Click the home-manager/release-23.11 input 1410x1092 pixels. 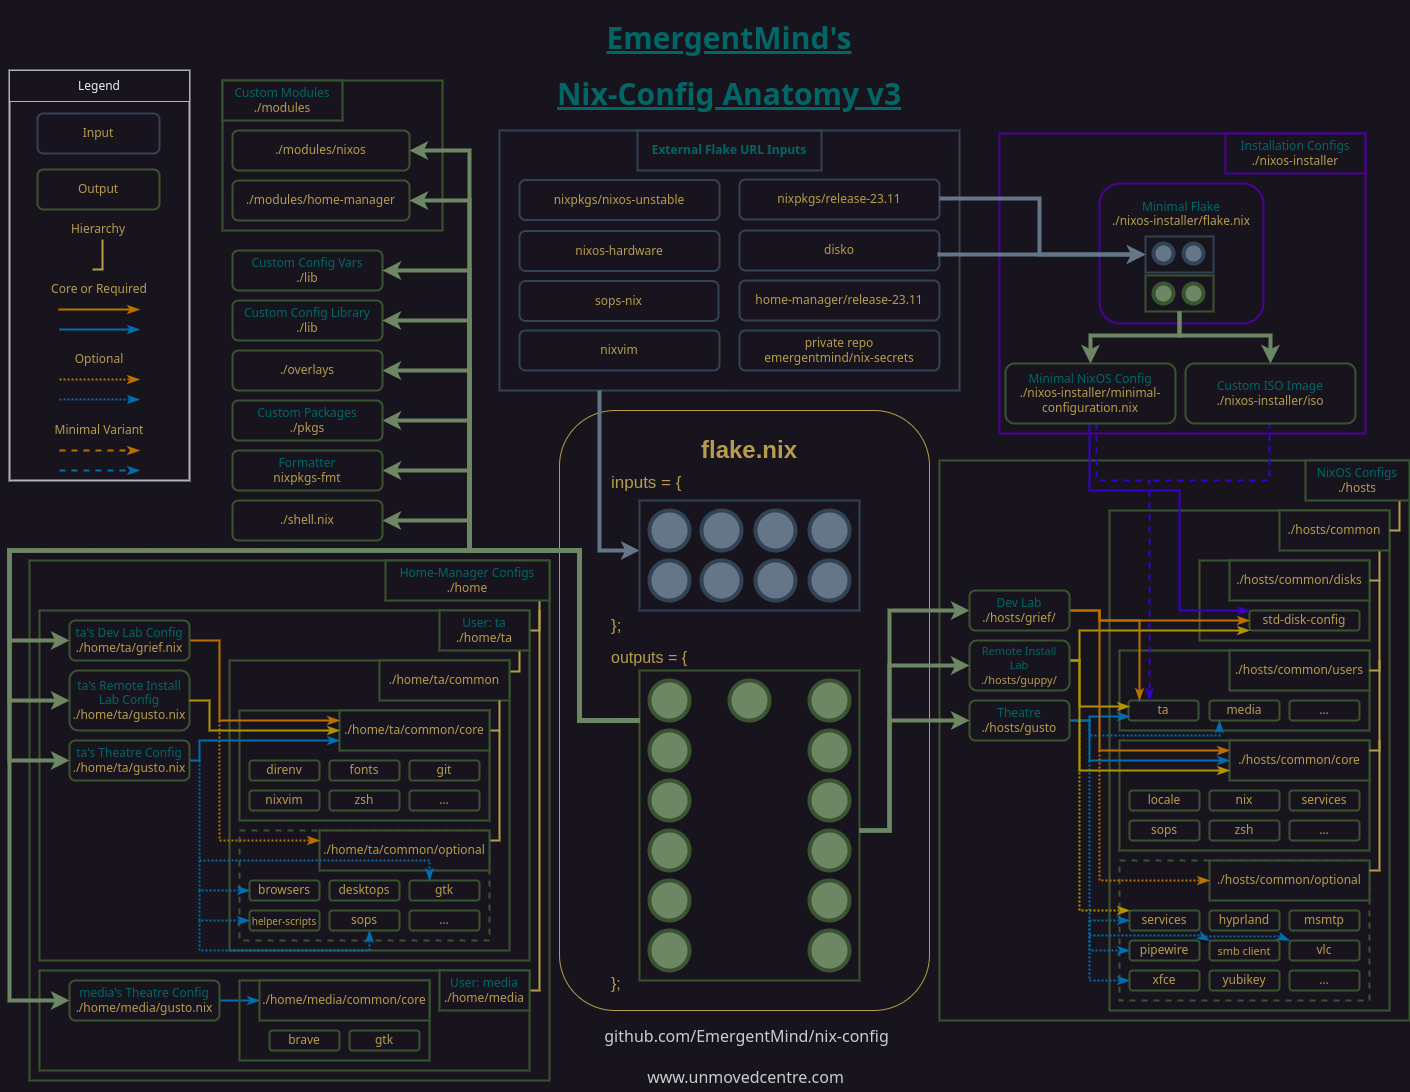839,300
